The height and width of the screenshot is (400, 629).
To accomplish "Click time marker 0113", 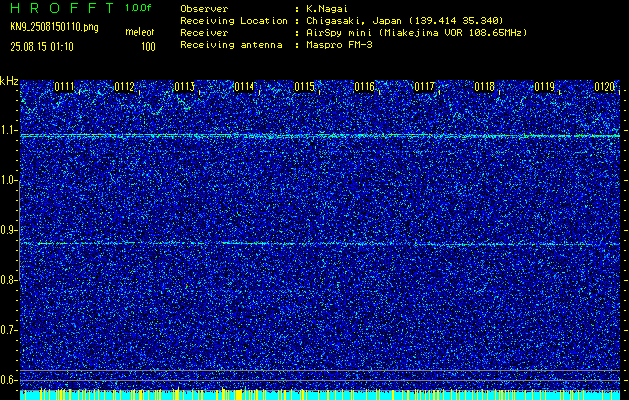I will 185,87.
